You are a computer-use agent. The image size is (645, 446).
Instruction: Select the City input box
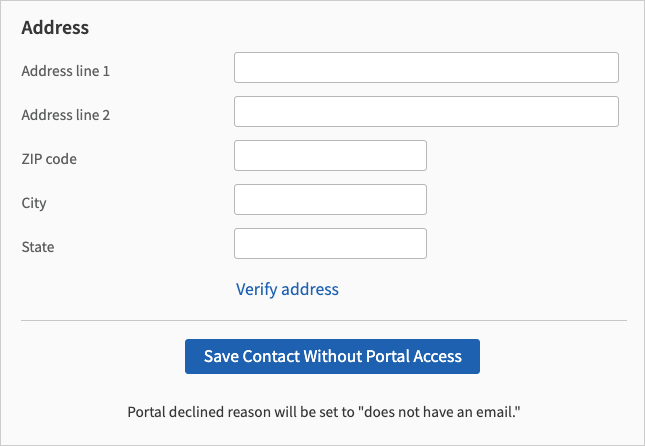click(330, 200)
